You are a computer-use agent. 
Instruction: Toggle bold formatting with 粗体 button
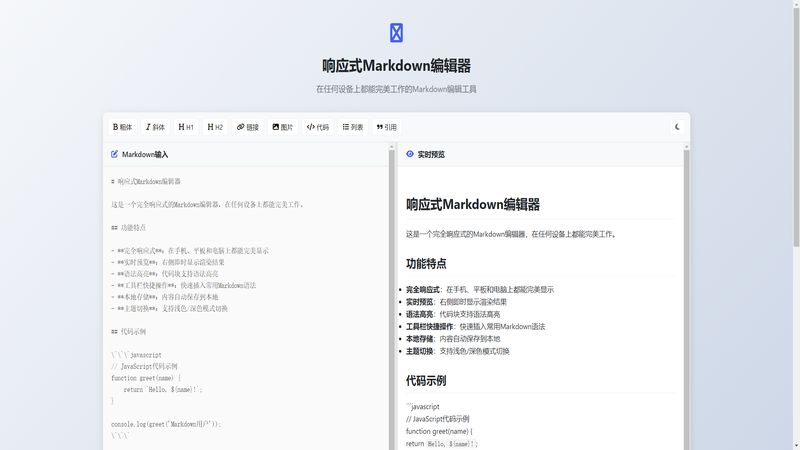tap(122, 127)
